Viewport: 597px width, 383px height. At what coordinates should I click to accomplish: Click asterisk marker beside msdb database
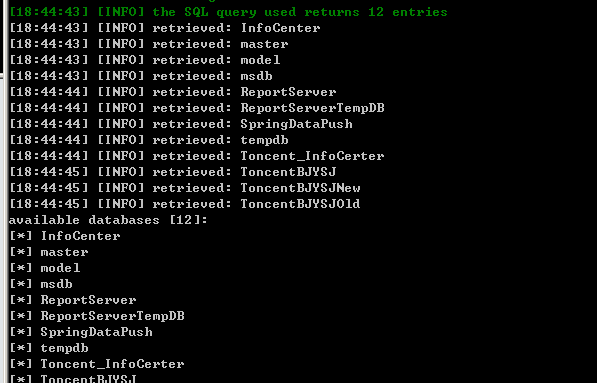21,284
